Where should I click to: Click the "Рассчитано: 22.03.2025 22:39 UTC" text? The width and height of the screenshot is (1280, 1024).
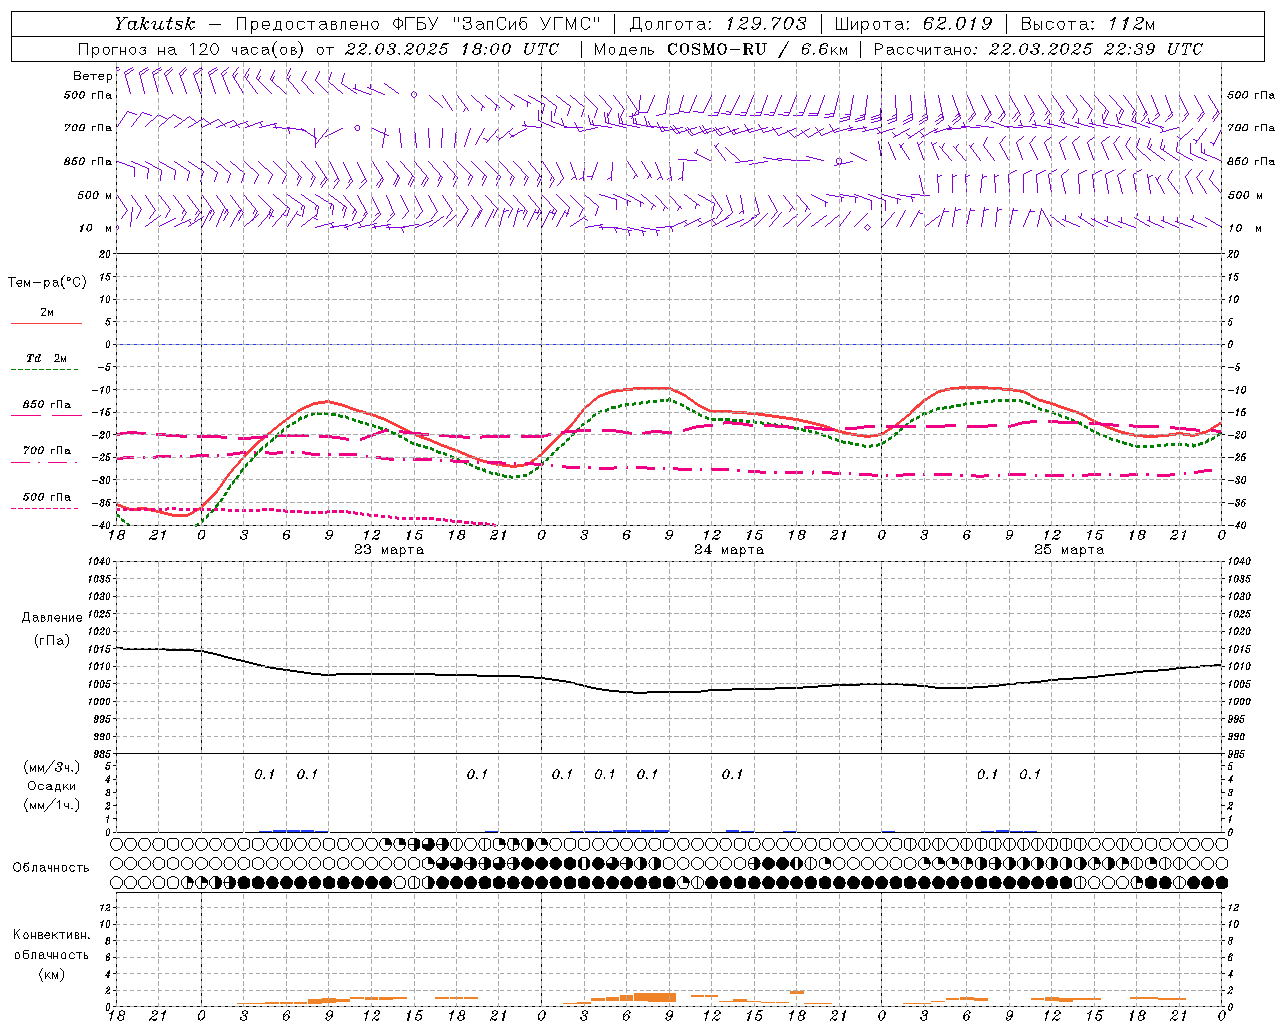click(1038, 49)
